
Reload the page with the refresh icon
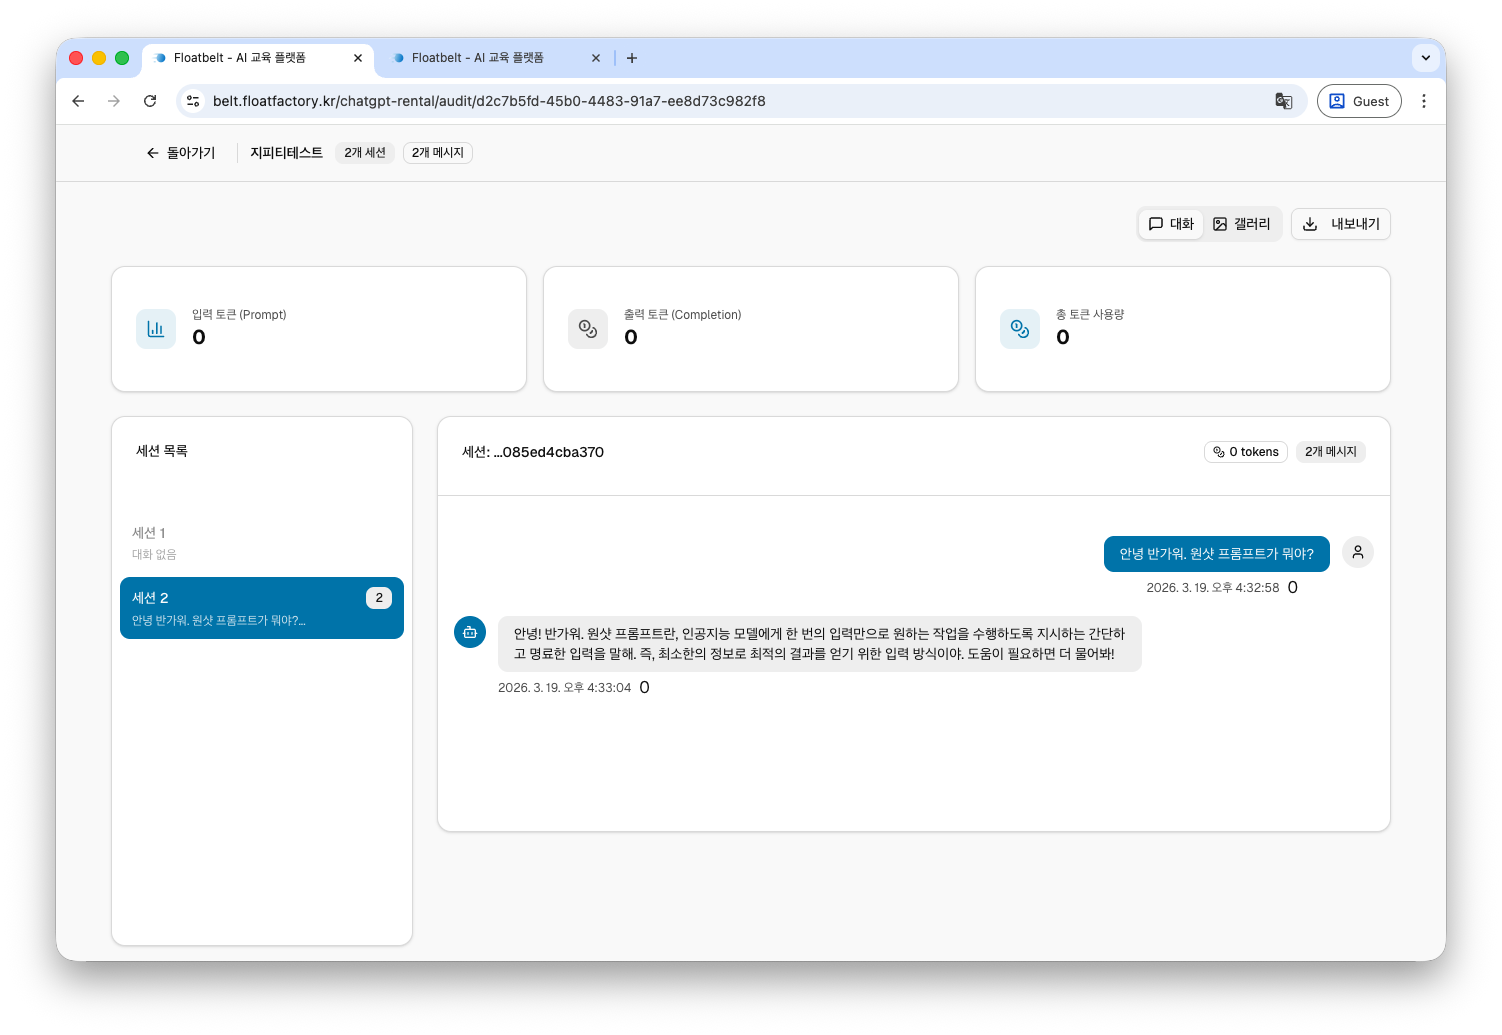click(150, 101)
